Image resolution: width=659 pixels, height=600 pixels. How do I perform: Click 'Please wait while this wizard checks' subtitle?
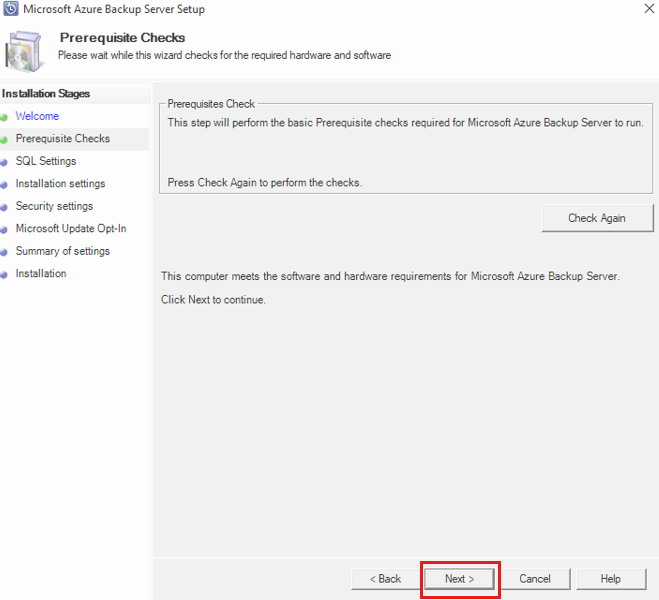pos(224,55)
